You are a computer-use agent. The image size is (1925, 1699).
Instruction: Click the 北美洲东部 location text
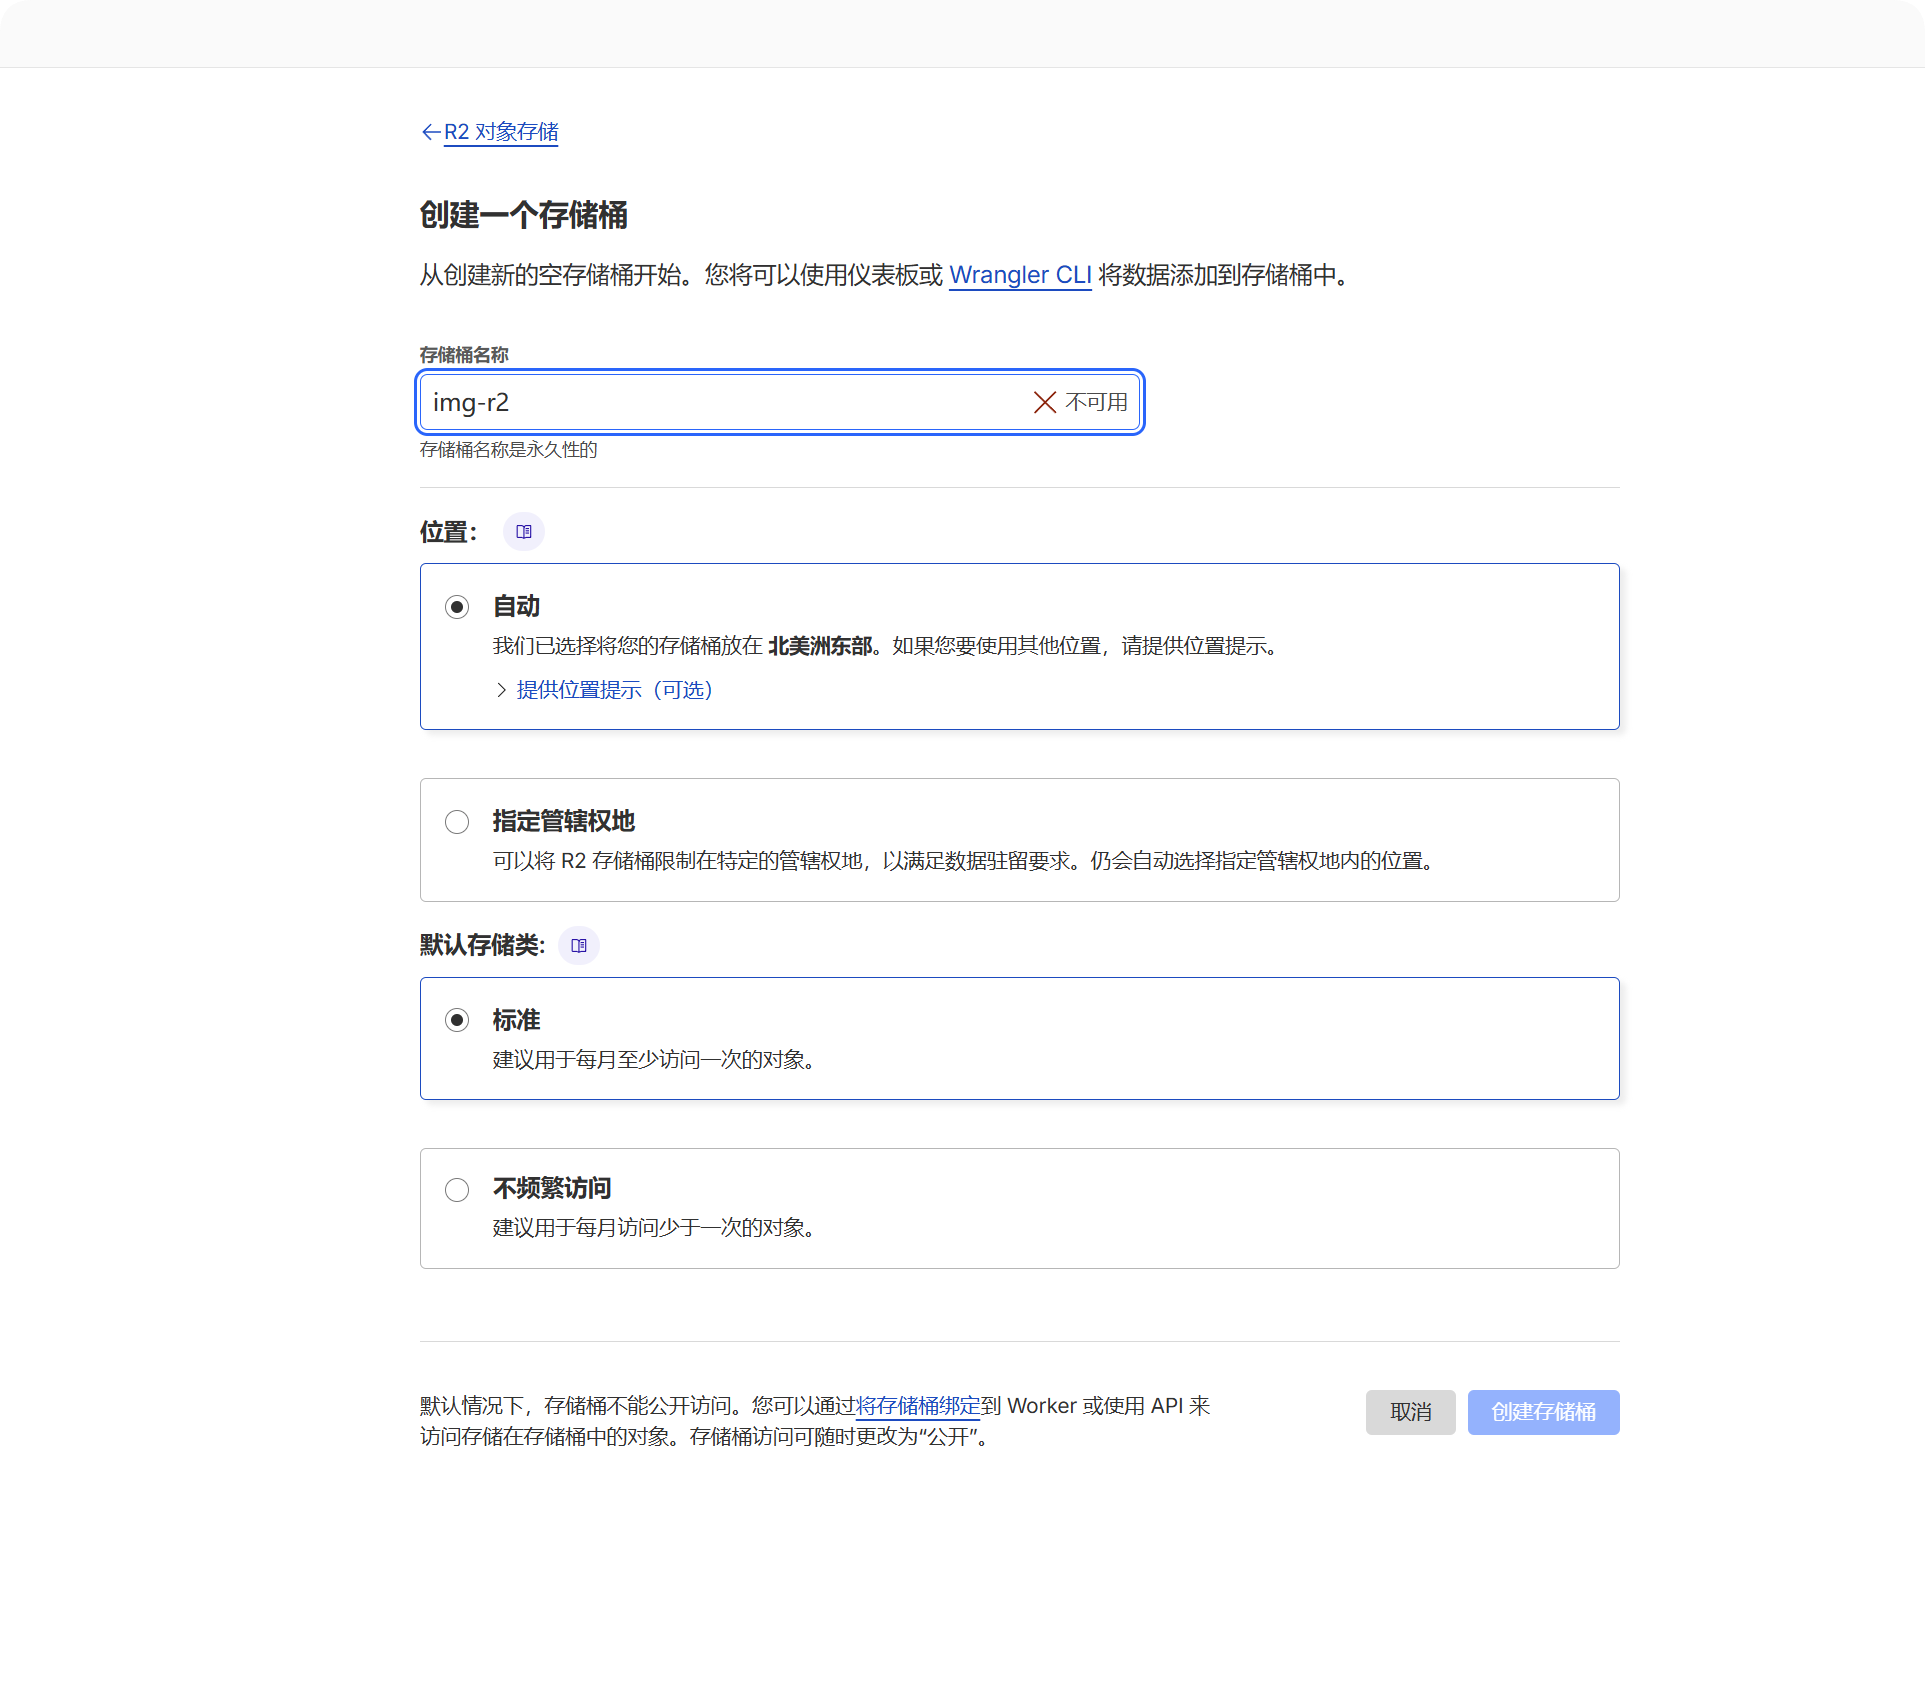click(x=820, y=646)
